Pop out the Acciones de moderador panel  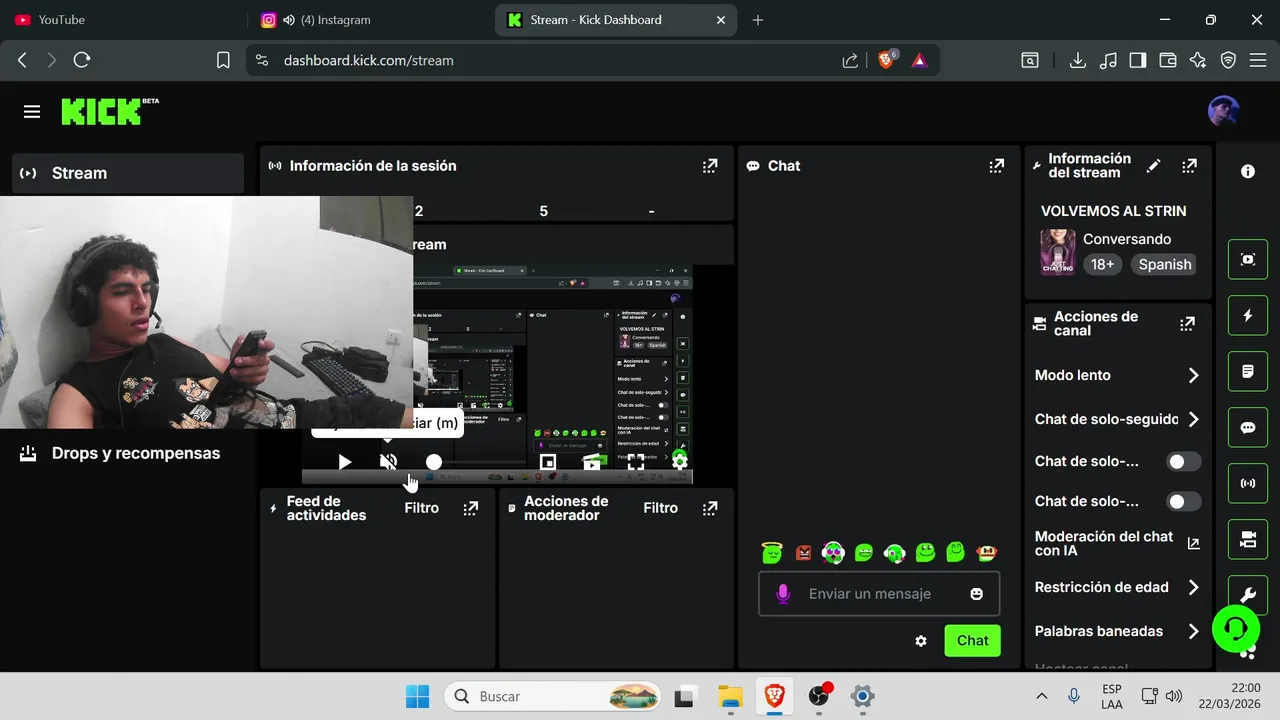pyautogui.click(x=710, y=508)
